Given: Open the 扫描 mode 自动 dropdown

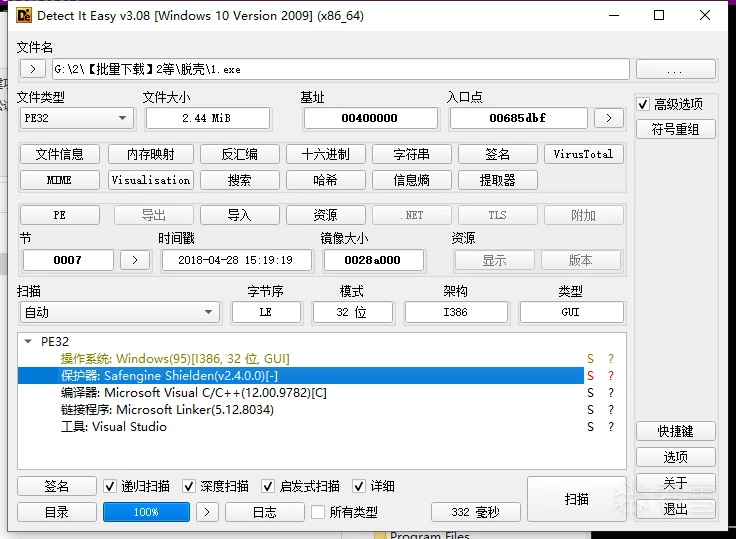Looking at the screenshot, I should tap(119, 312).
